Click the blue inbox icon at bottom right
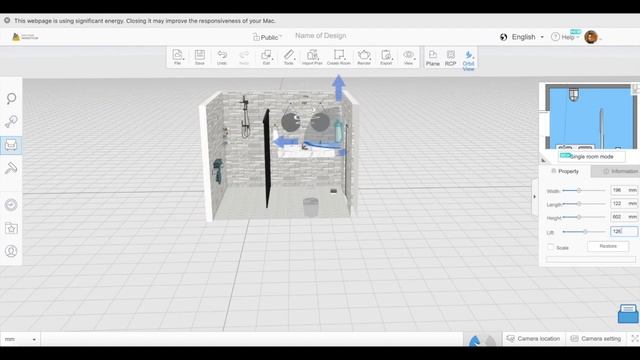640x360 pixels. click(x=628, y=313)
